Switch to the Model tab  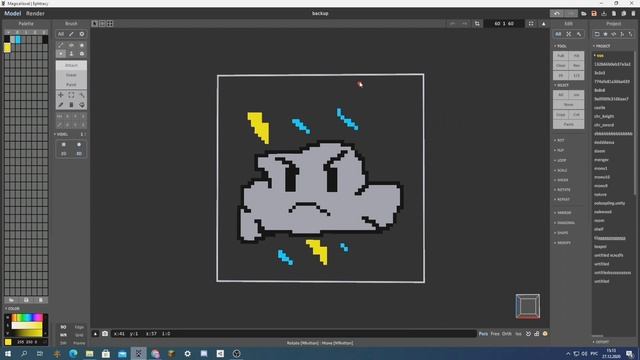pyautogui.click(x=12, y=13)
